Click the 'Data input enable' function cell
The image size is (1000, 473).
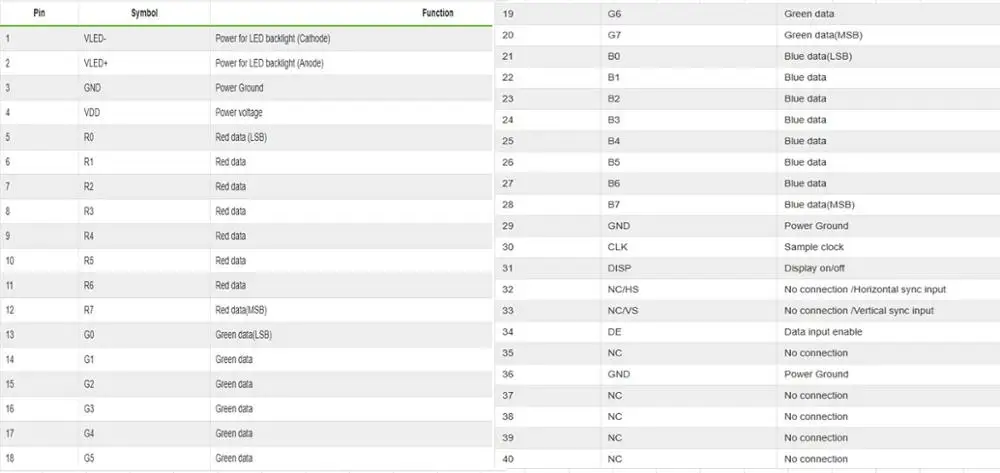[823, 332]
